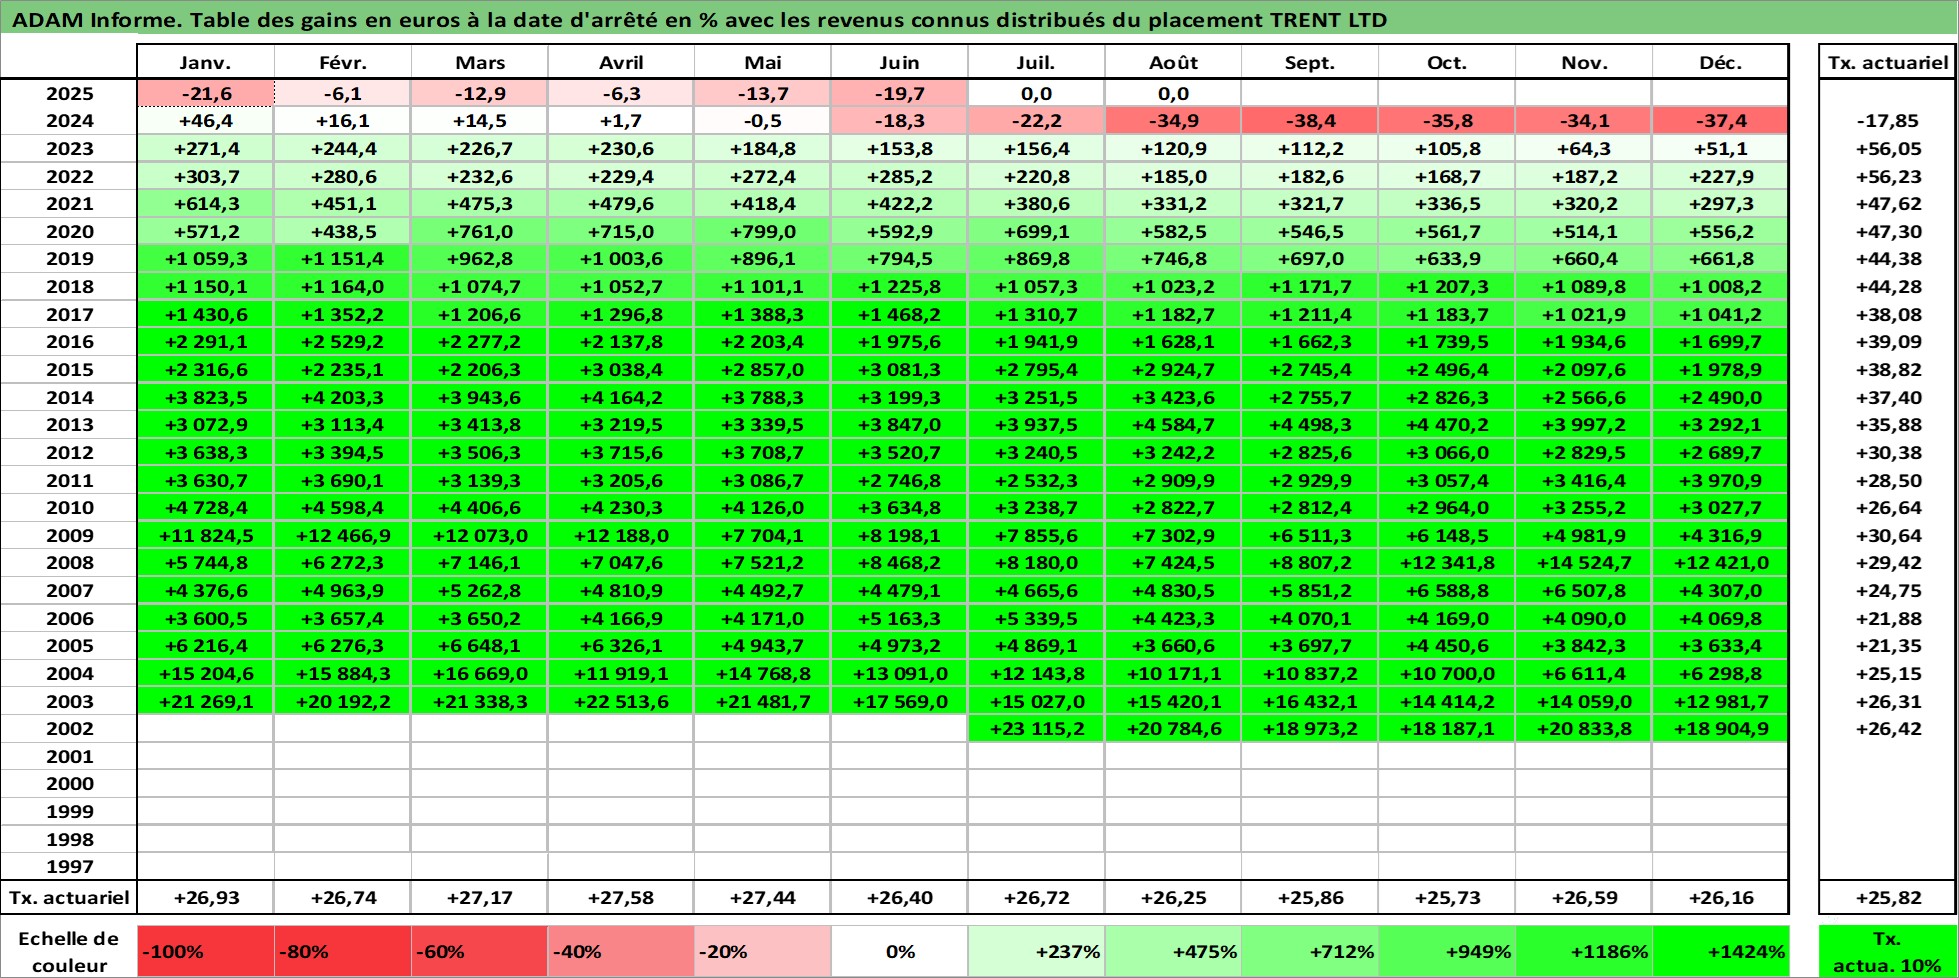This screenshot has width=1959, height=978.
Task: Select cell +4 584,7 in the 2013 row
Action: pyautogui.click(x=1173, y=425)
